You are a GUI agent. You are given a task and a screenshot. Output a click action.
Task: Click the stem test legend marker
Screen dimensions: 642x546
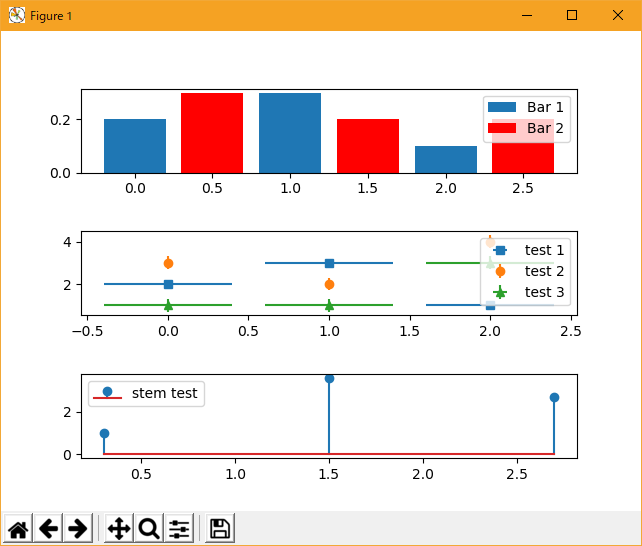pos(107,392)
